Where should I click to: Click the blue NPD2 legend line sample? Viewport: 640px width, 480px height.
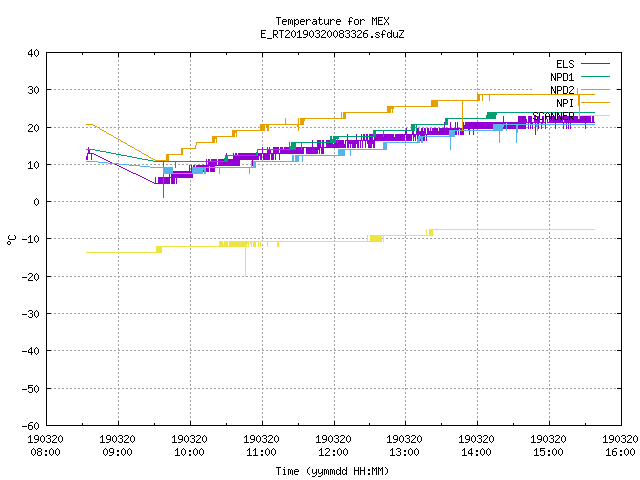point(595,89)
